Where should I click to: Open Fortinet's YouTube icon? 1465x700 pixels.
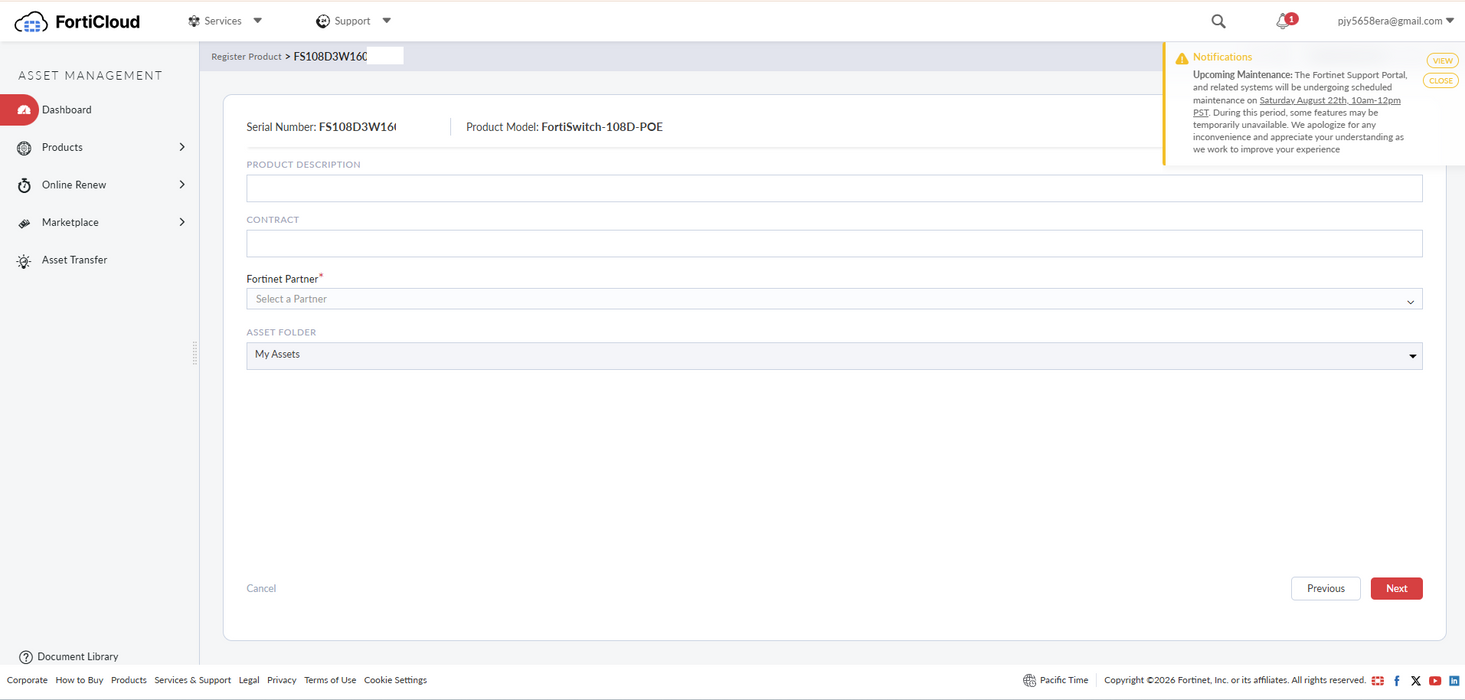coord(1435,681)
